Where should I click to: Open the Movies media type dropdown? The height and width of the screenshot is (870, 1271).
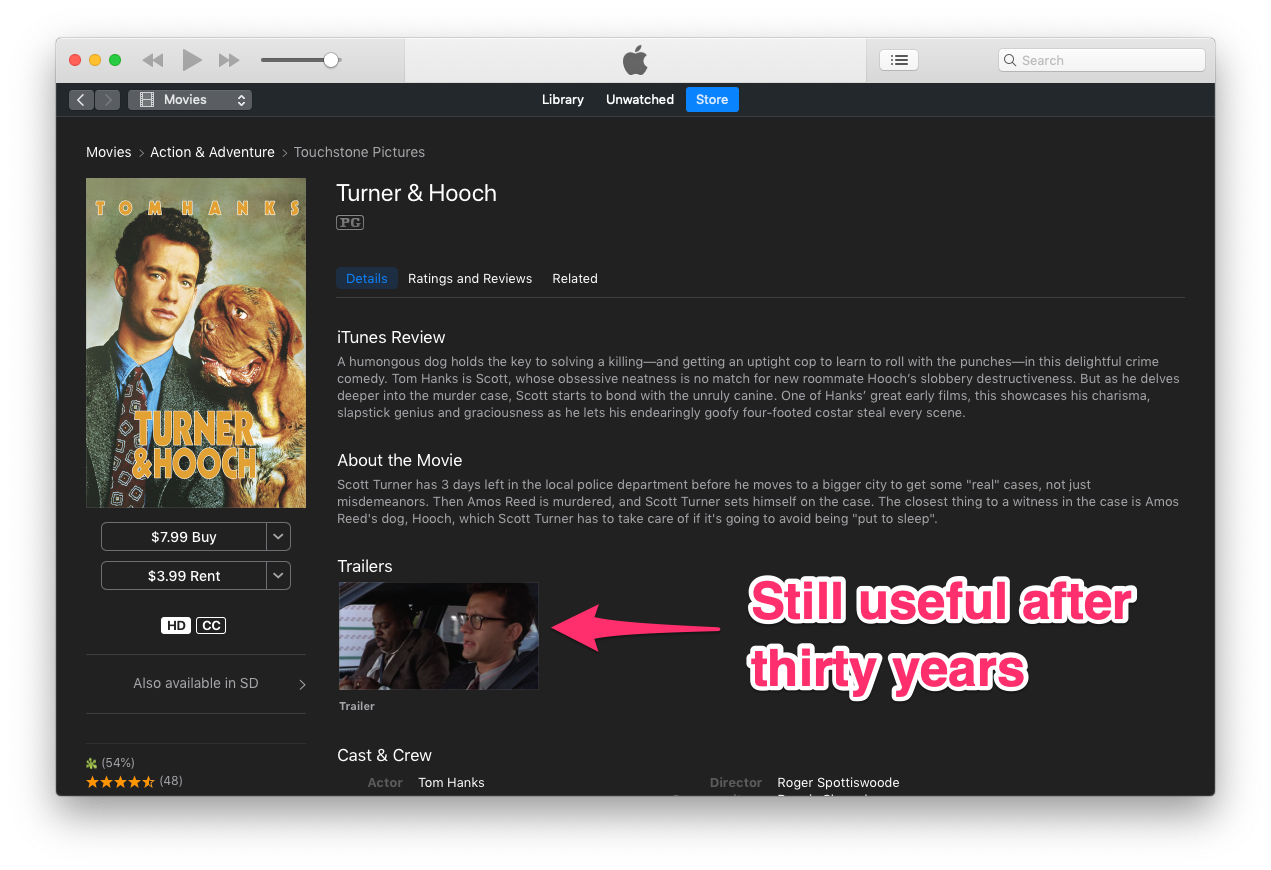click(x=190, y=100)
